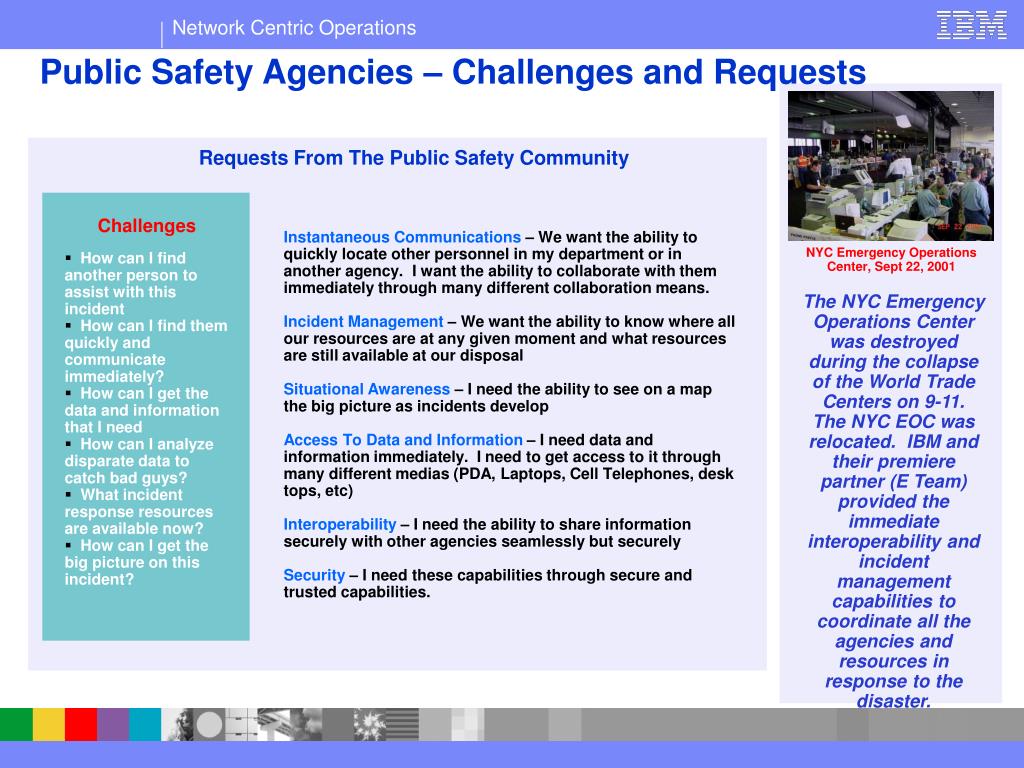Click bullet 'How can I get the data and information'
The width and height of the screenshot is (1024, 768).
pos(142,410)
